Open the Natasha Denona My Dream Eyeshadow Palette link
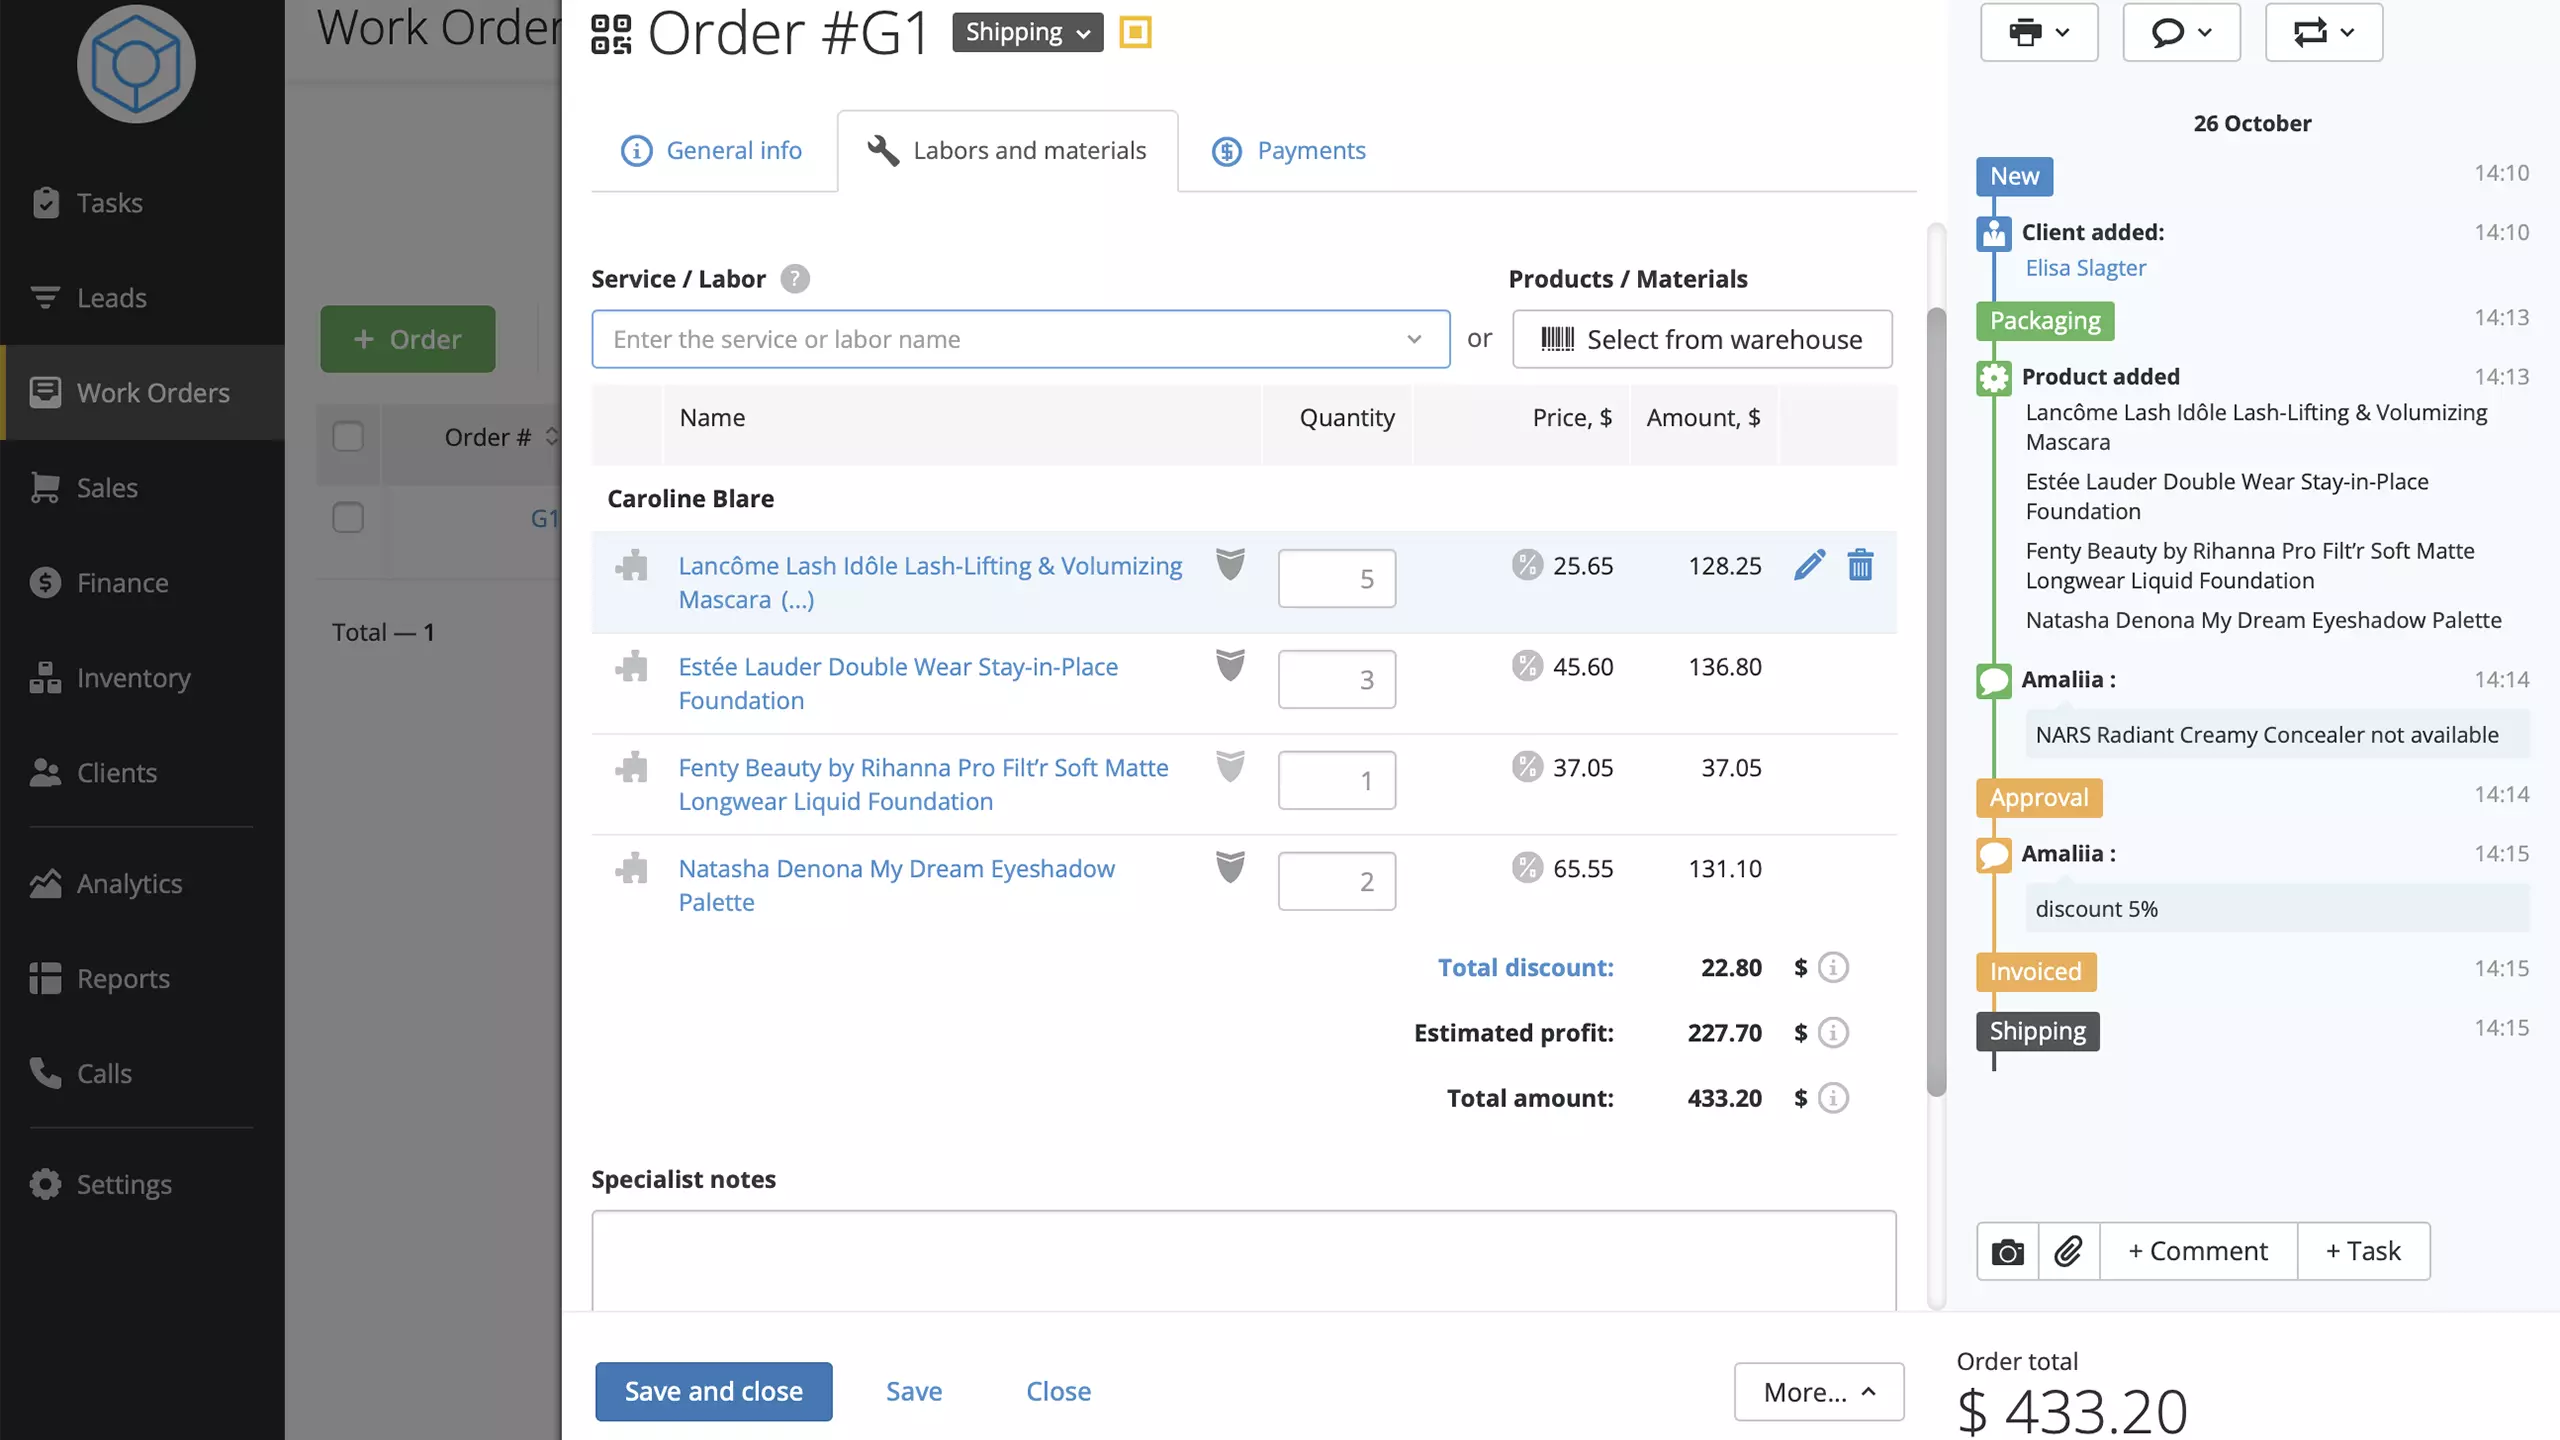This screenshot has height=1440, width=2560. tap(896, 886)
